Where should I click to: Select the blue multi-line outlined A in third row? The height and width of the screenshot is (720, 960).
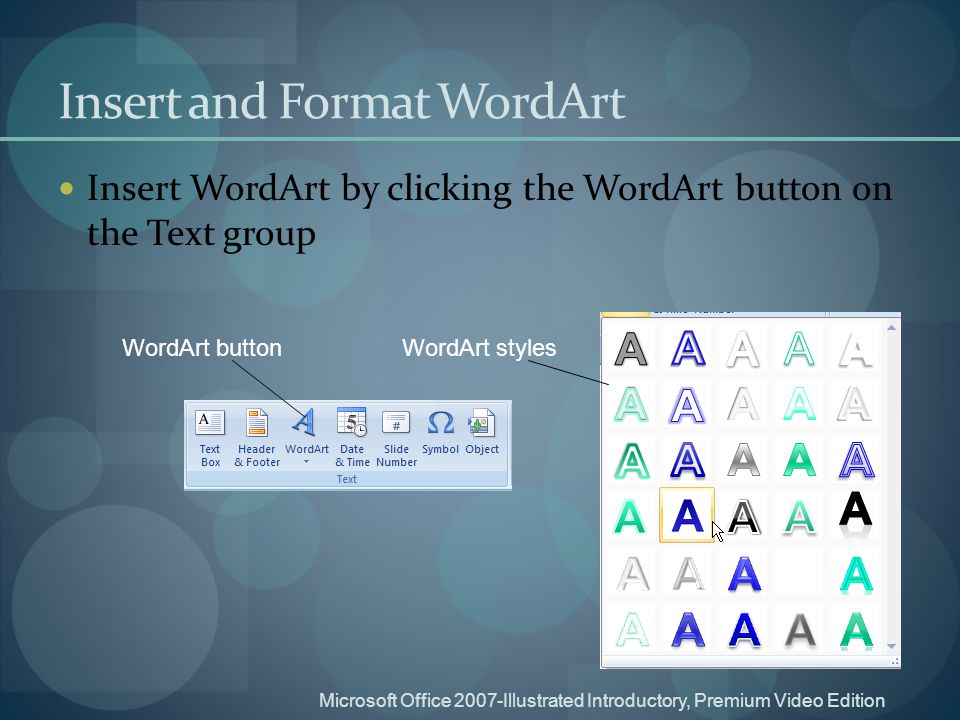click(x=855, y=460)
